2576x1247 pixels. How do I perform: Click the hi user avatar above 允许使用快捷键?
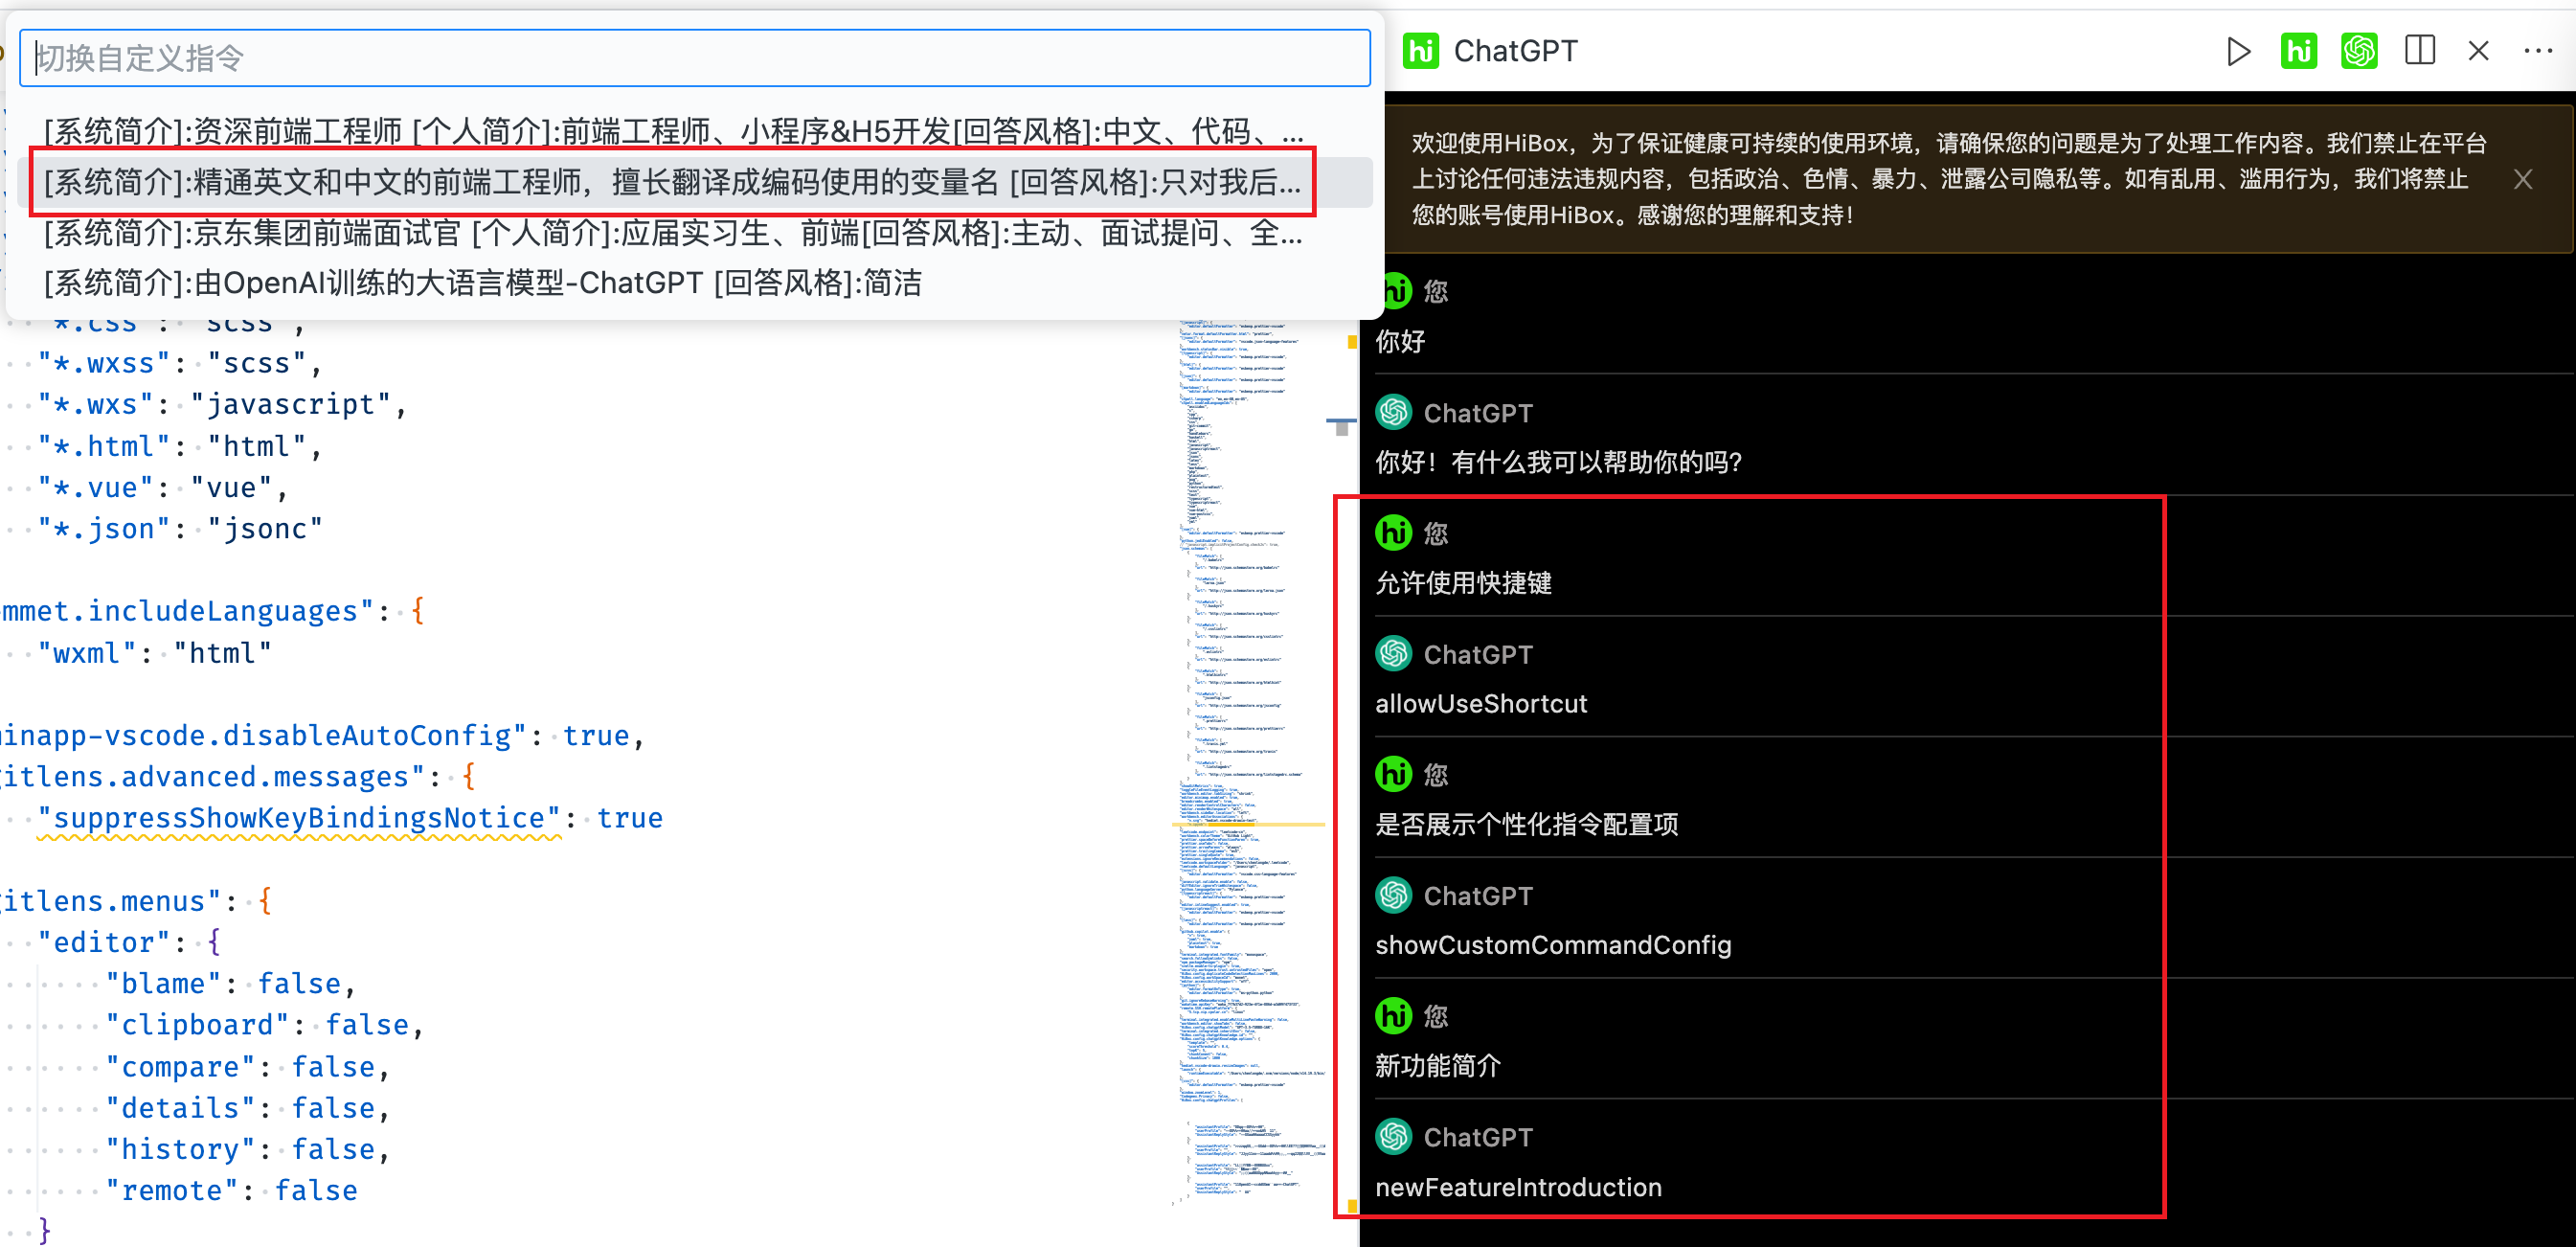[1393, 533]
